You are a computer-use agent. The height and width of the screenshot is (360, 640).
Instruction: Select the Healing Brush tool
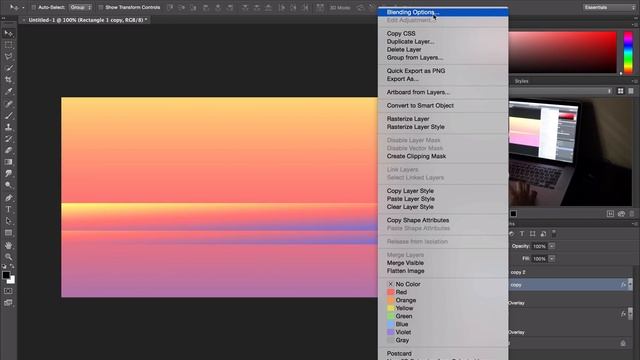[x=9, y=104]
